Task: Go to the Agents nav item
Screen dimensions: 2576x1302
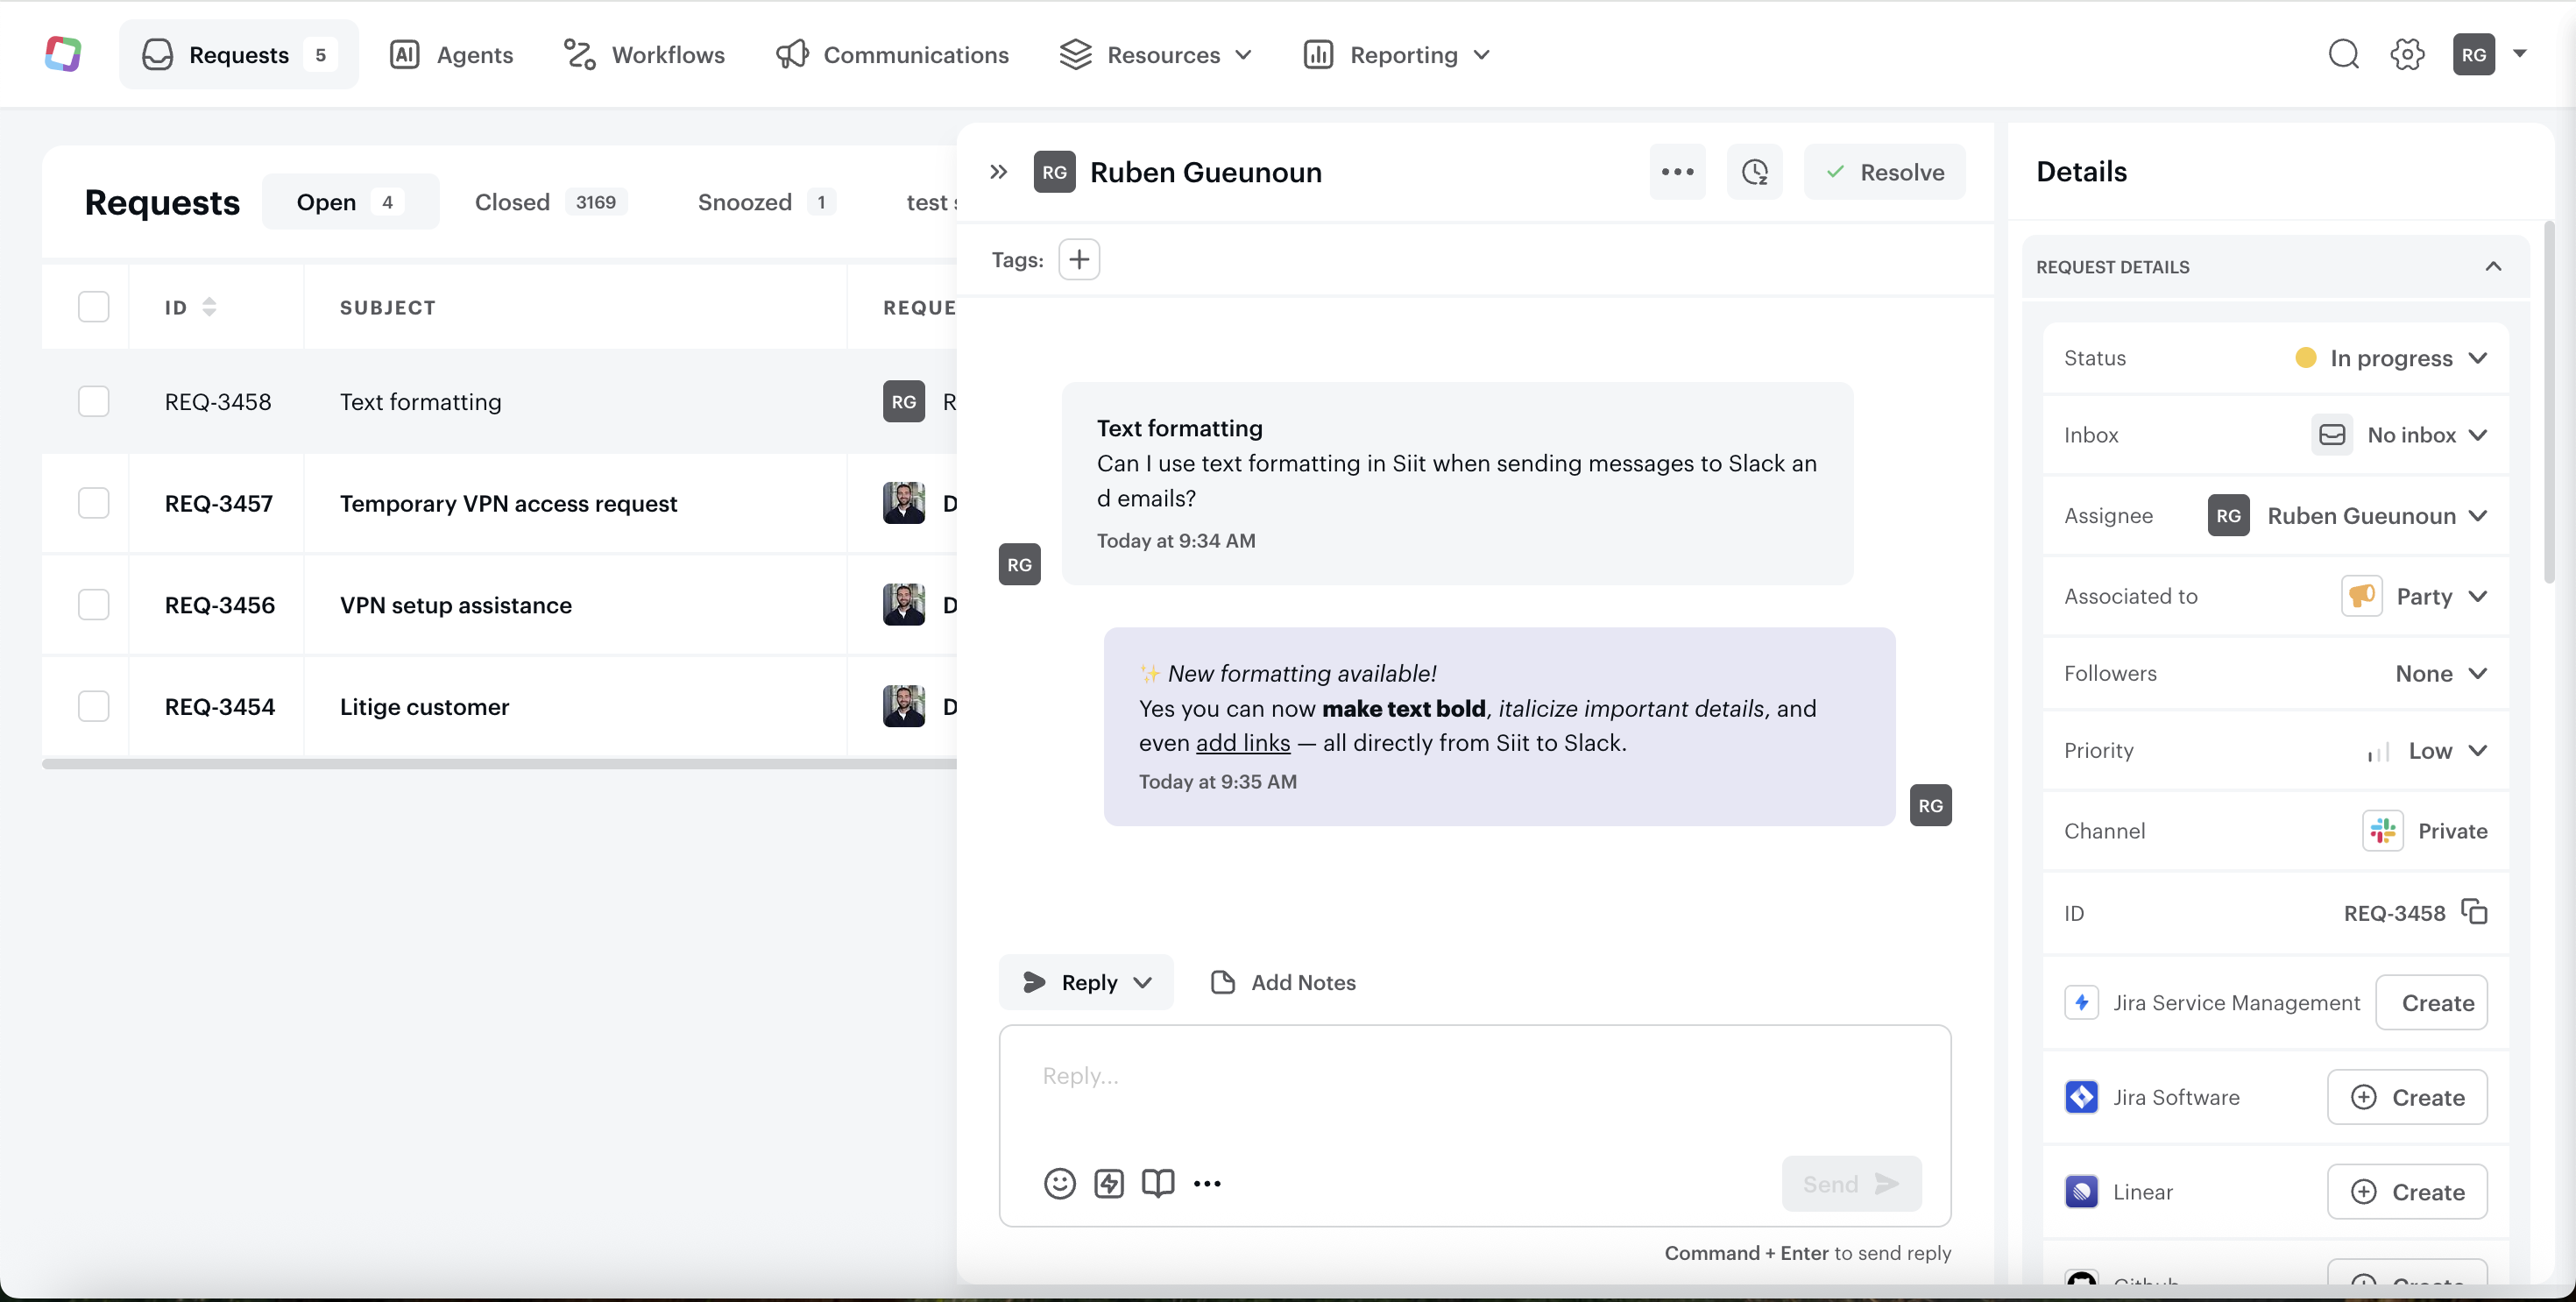Action: click(451, 54)
